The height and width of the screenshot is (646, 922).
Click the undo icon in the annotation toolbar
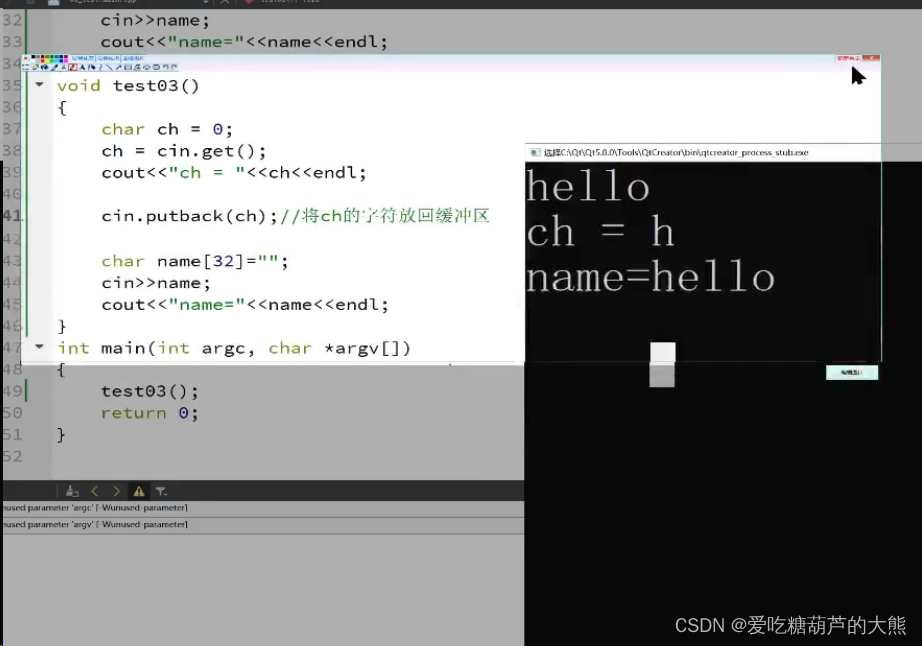point(165,69)
